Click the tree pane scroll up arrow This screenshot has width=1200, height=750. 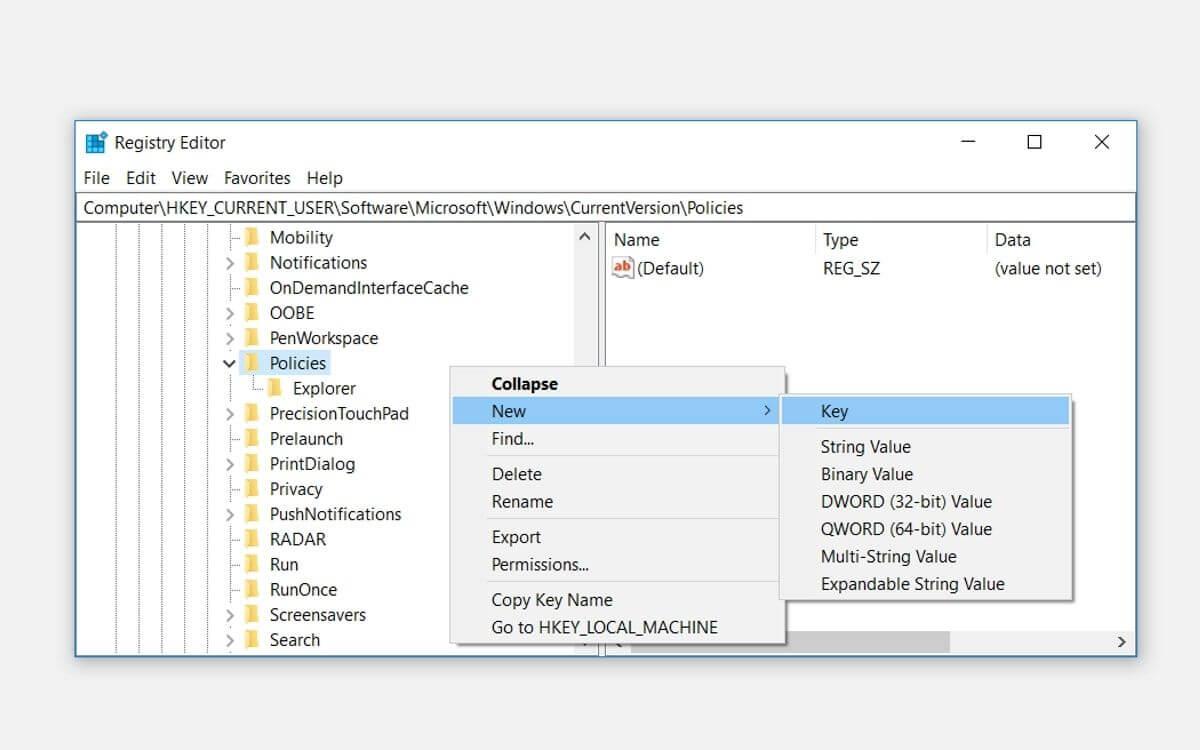tap(585, 238)
